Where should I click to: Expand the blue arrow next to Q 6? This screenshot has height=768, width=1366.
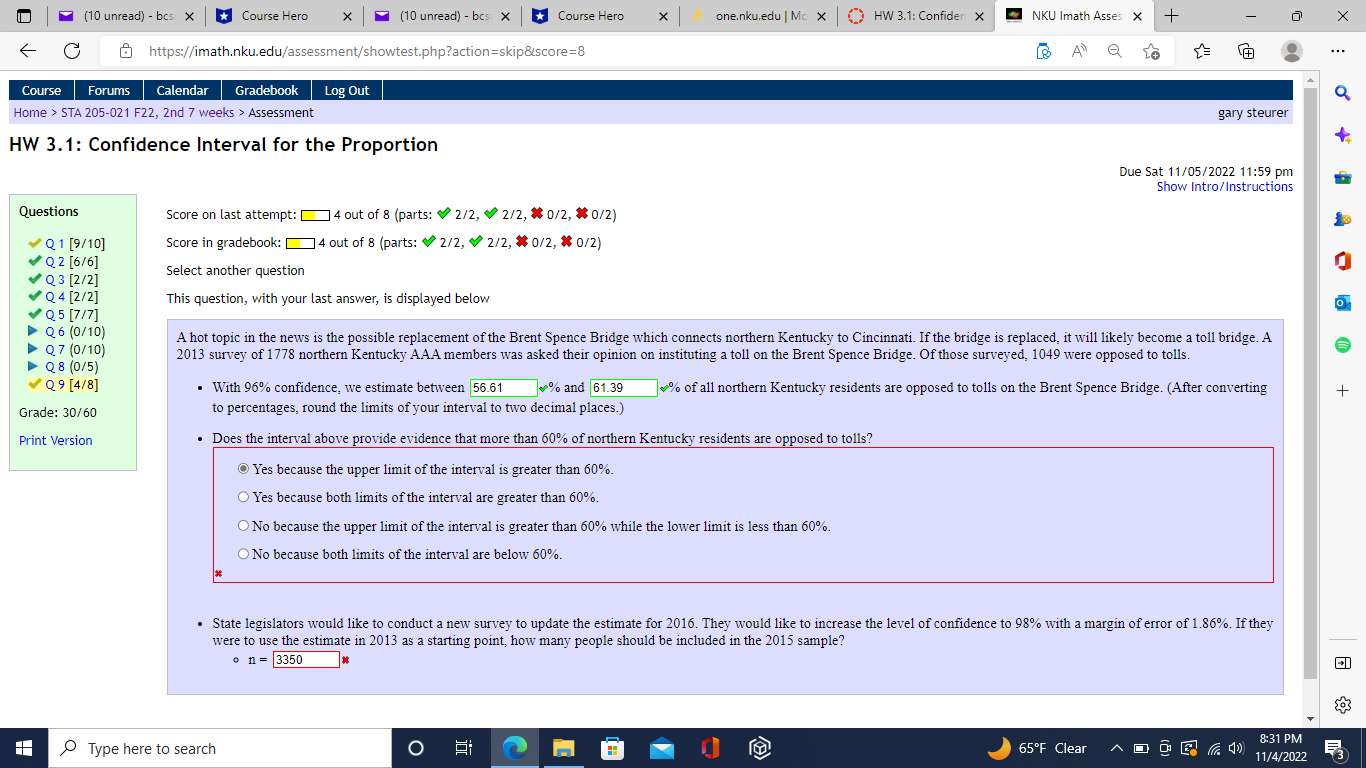click(34, 331)
